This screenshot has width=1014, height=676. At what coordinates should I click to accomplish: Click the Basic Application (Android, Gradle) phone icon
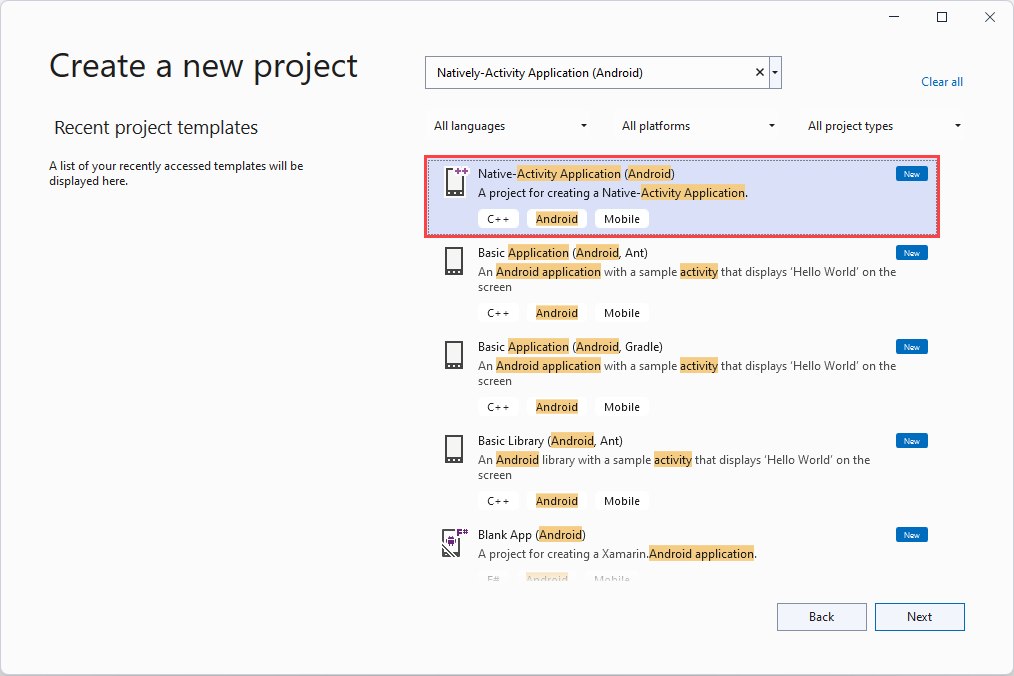[x=454, y=355]
